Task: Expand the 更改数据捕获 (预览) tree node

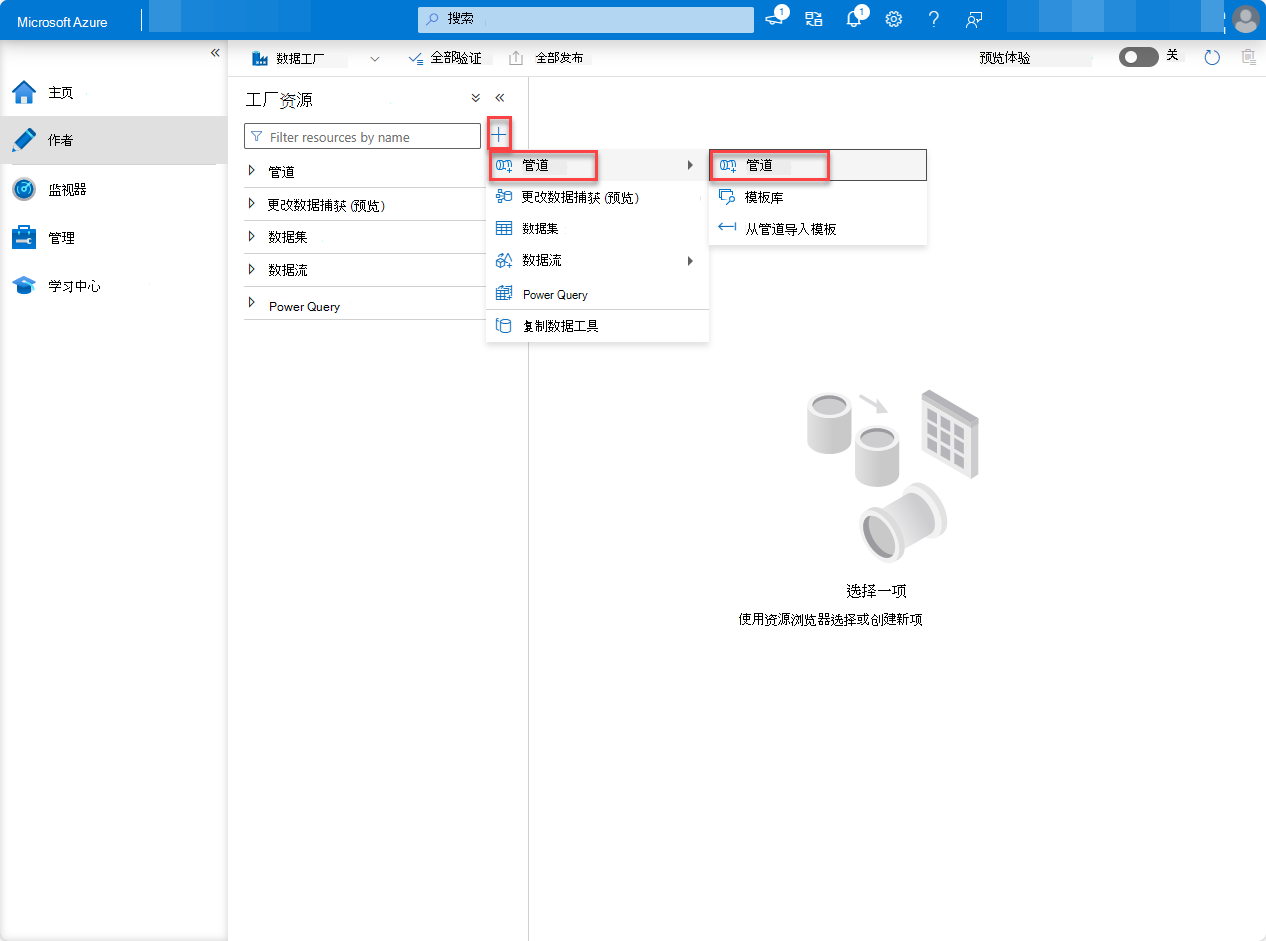Action: 252,204
